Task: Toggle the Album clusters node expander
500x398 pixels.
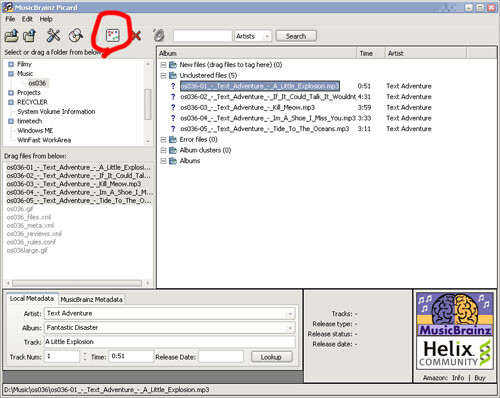Action: pyautogui.click(x=163, y=150)
